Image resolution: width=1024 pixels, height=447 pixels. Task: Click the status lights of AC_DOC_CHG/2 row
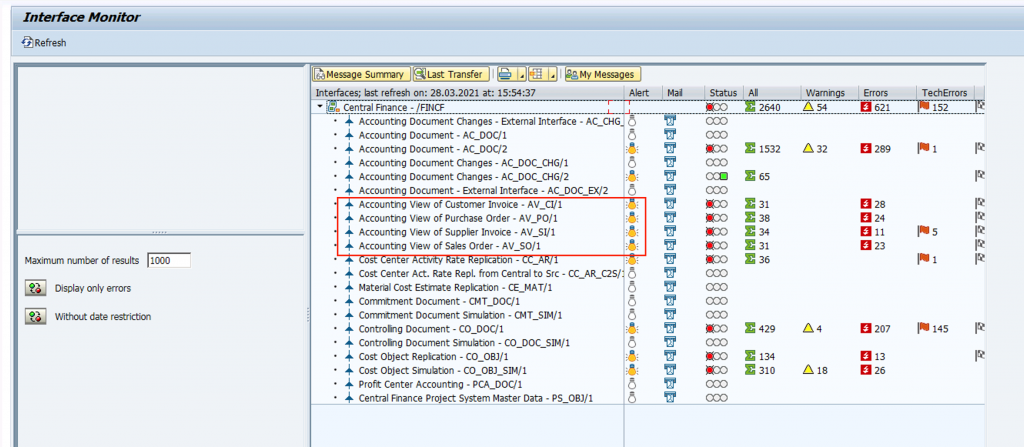[x=716, y=176]
